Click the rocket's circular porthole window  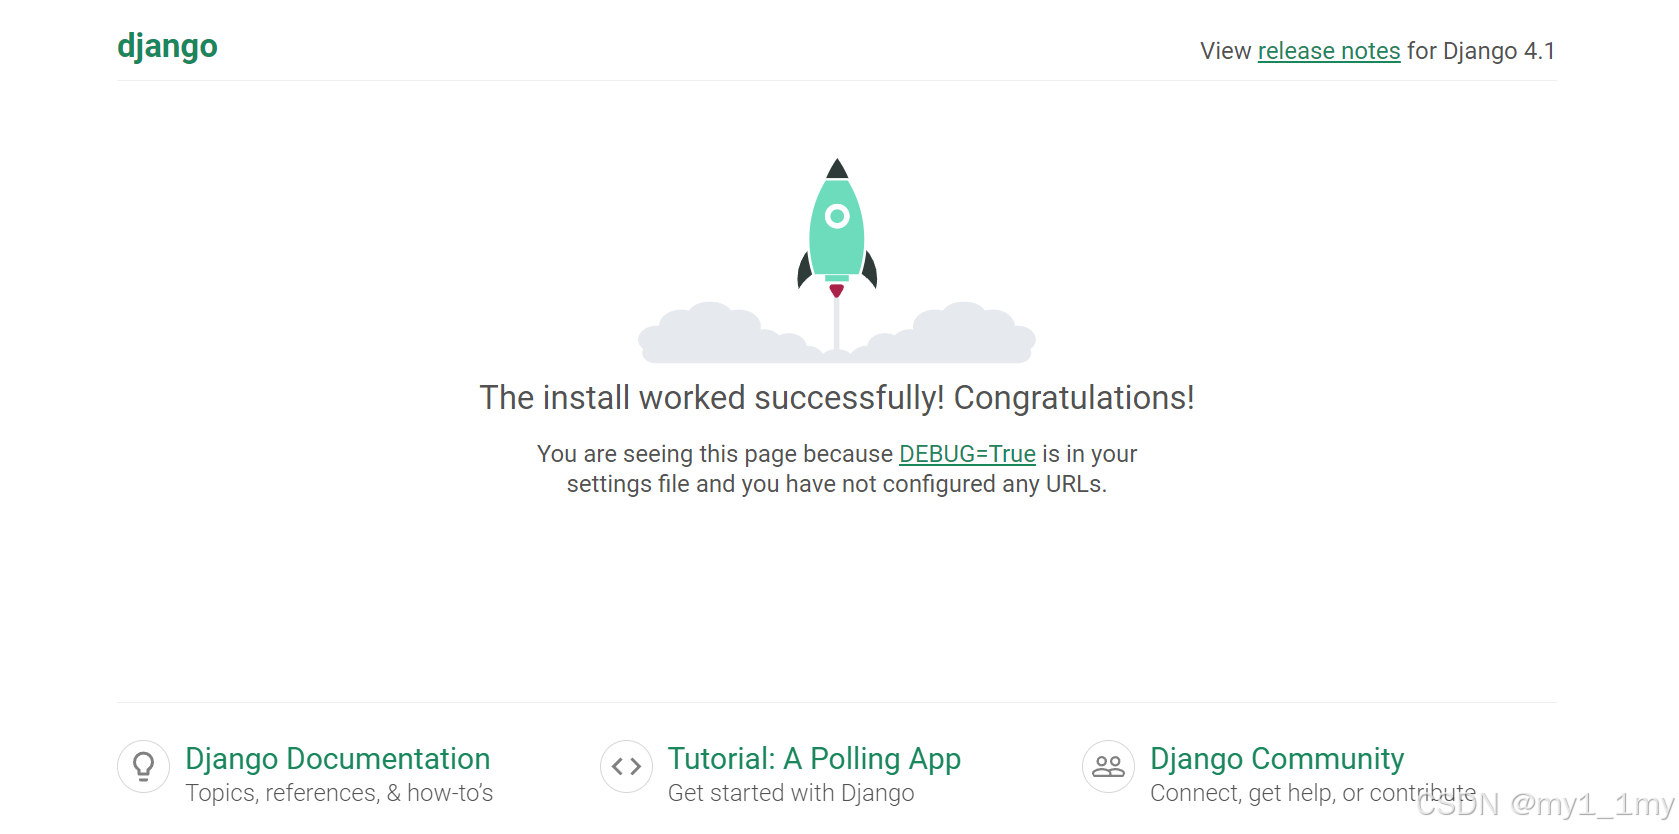coord(837,215)
